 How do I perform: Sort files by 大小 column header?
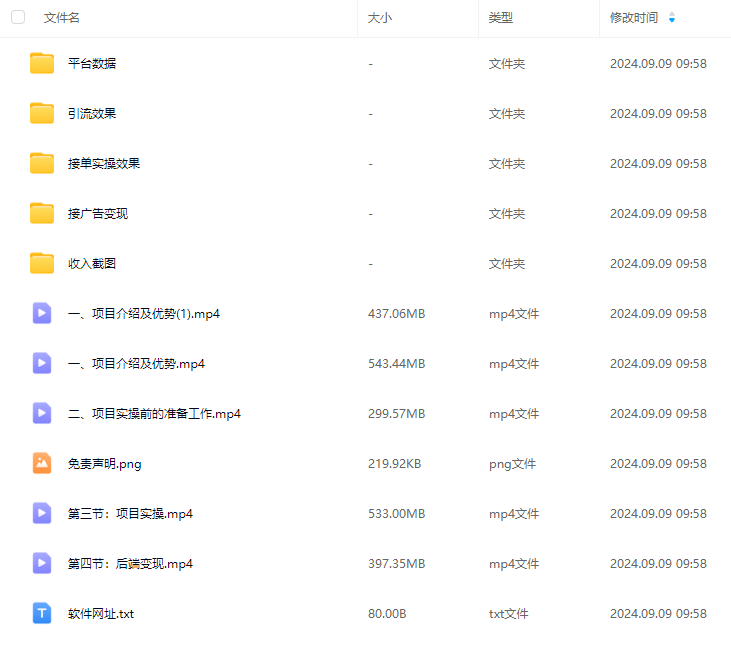pyautogui.click(x=380, y=18)
